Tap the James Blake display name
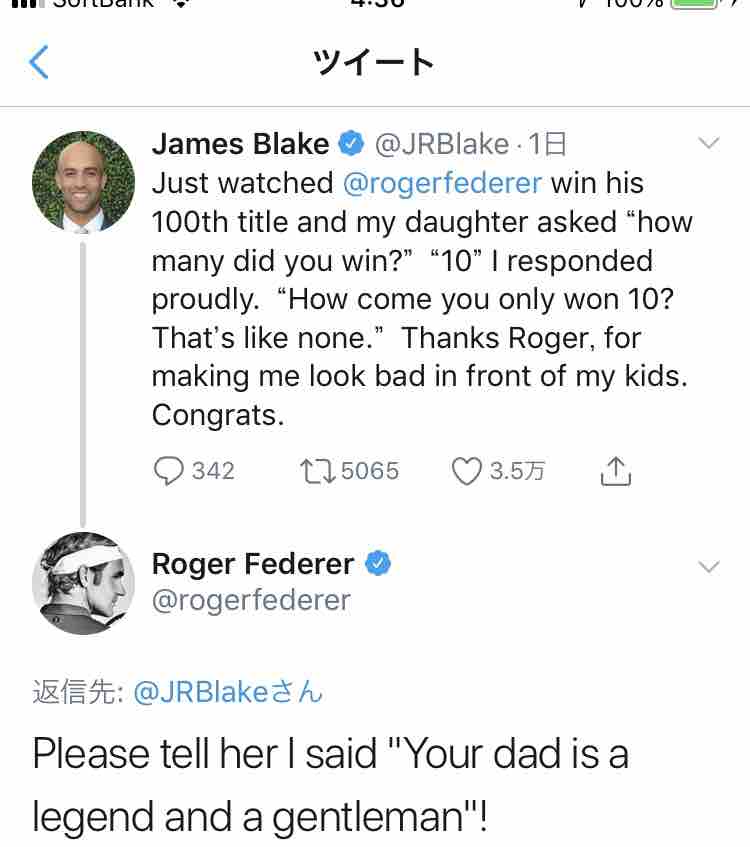The width and height of the screenshot is (750, 847). coord(240,144)
